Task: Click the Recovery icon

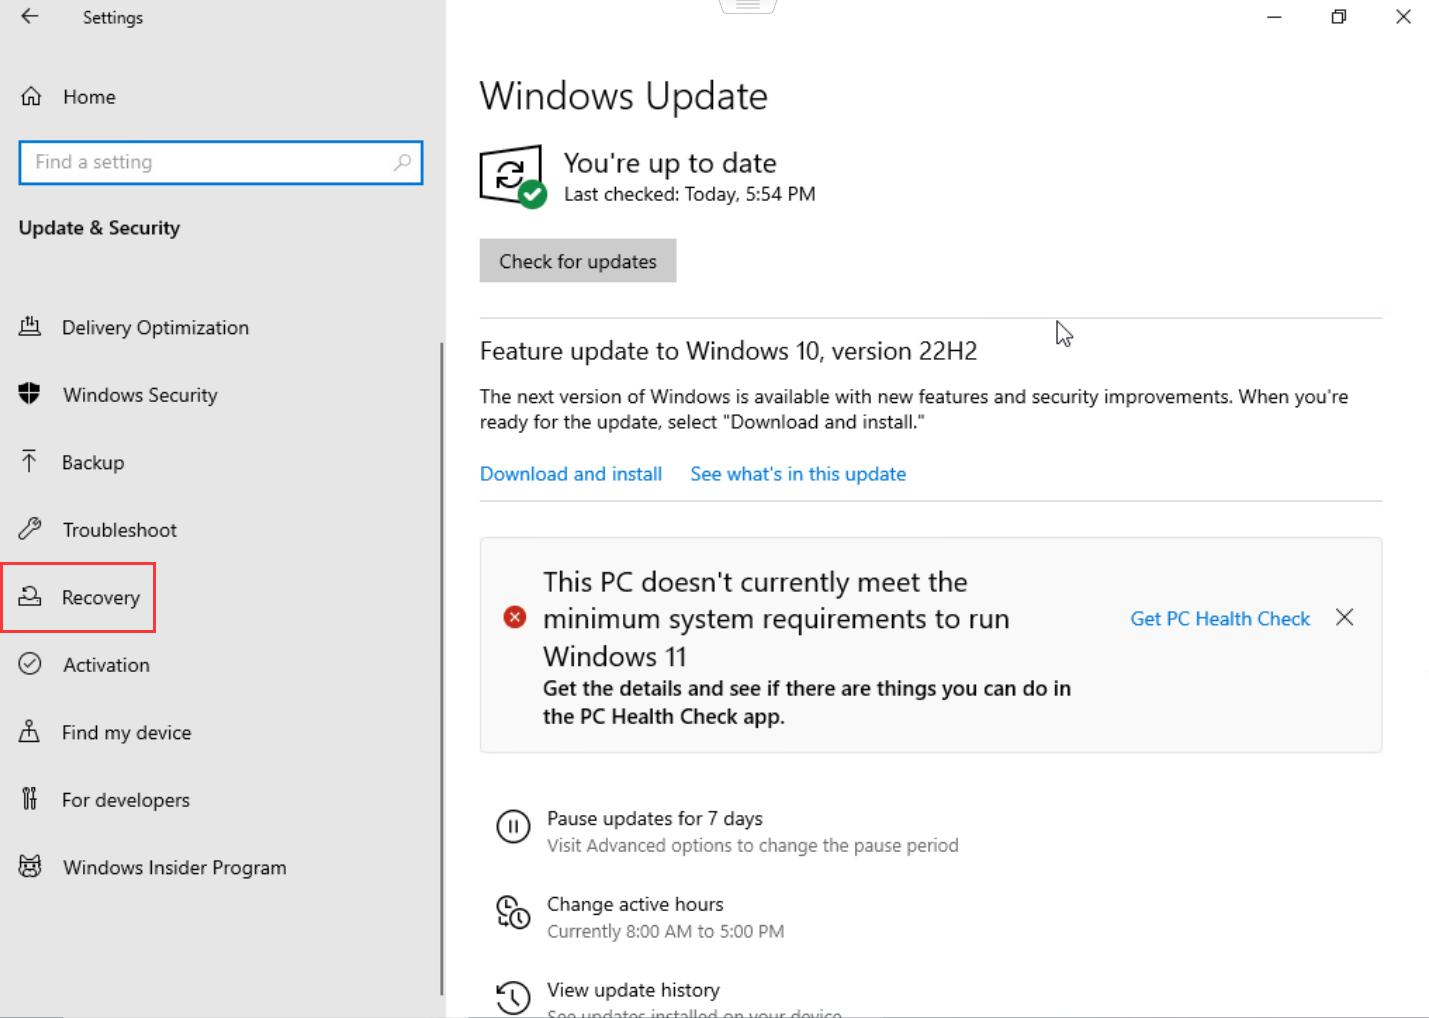Action: pos(30,597)
